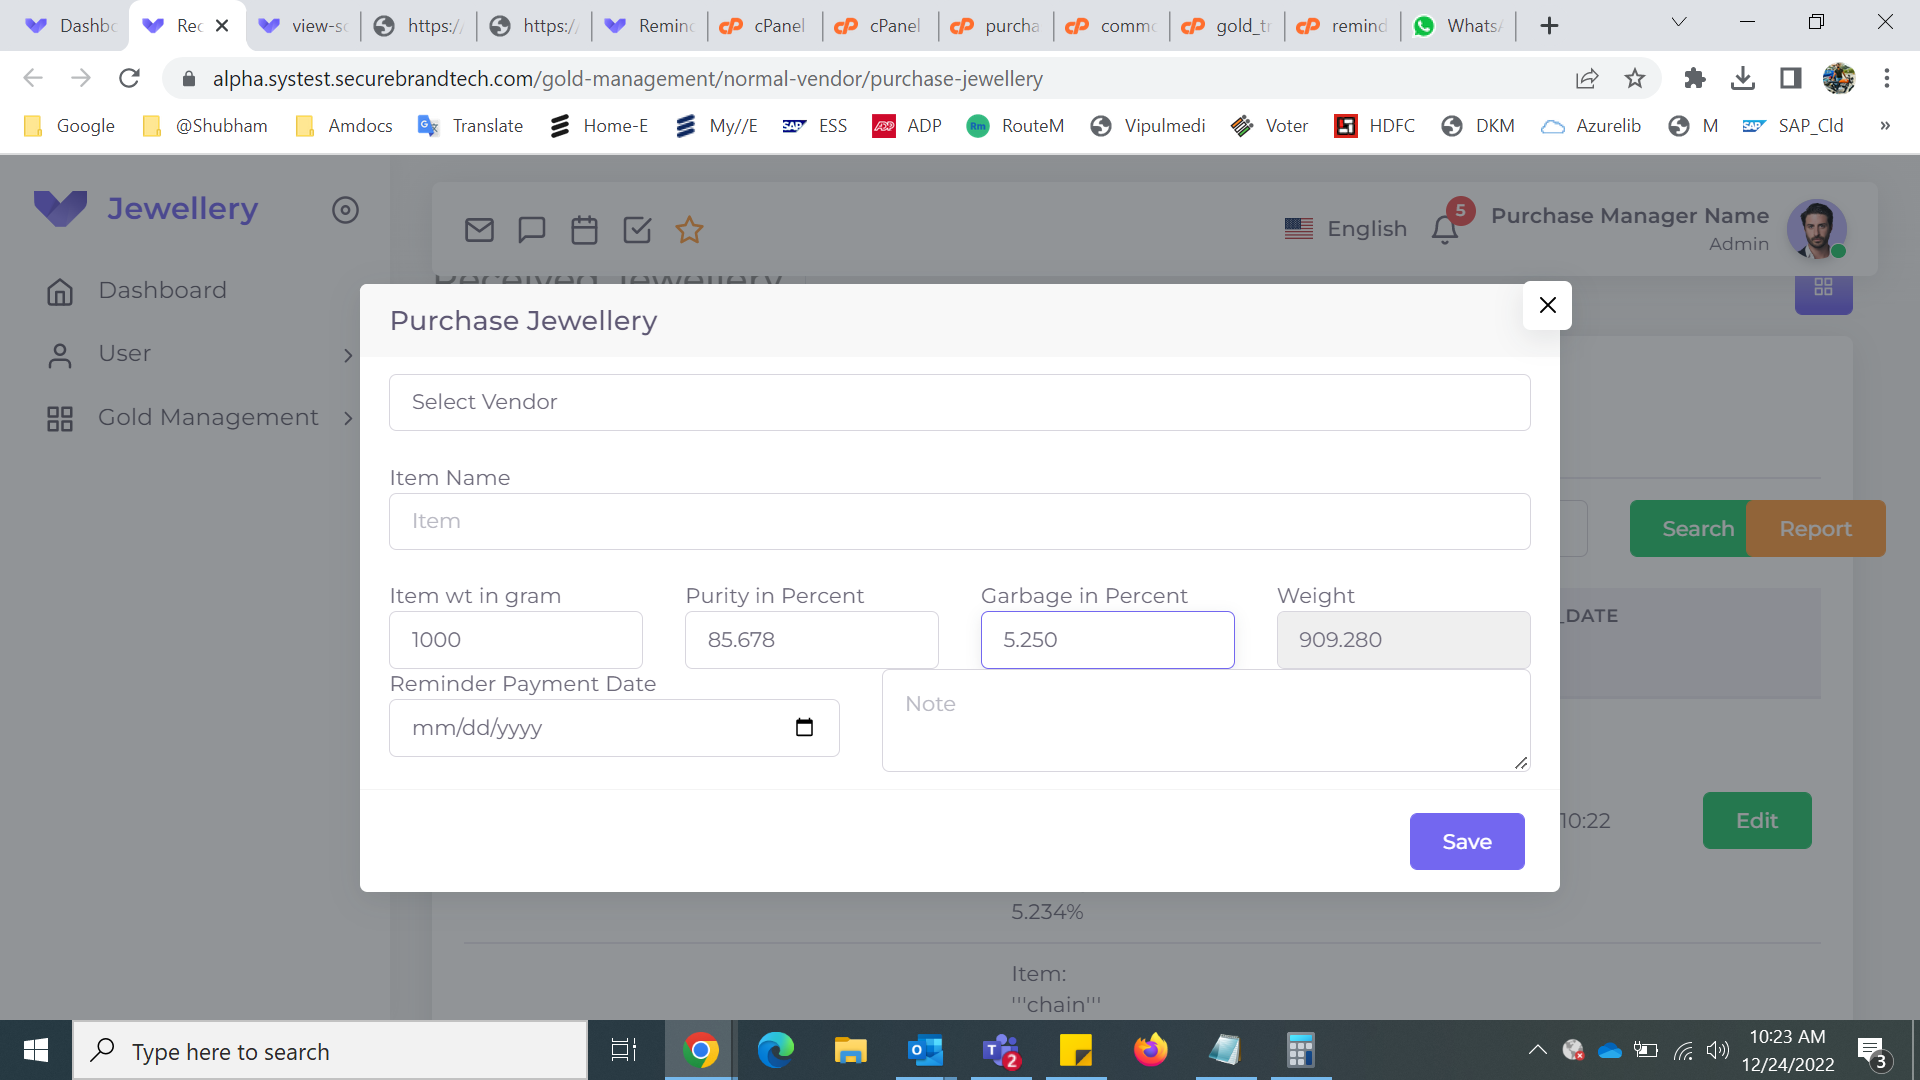Open Calculator from Windows taskbar

tap(1300, 1050)
